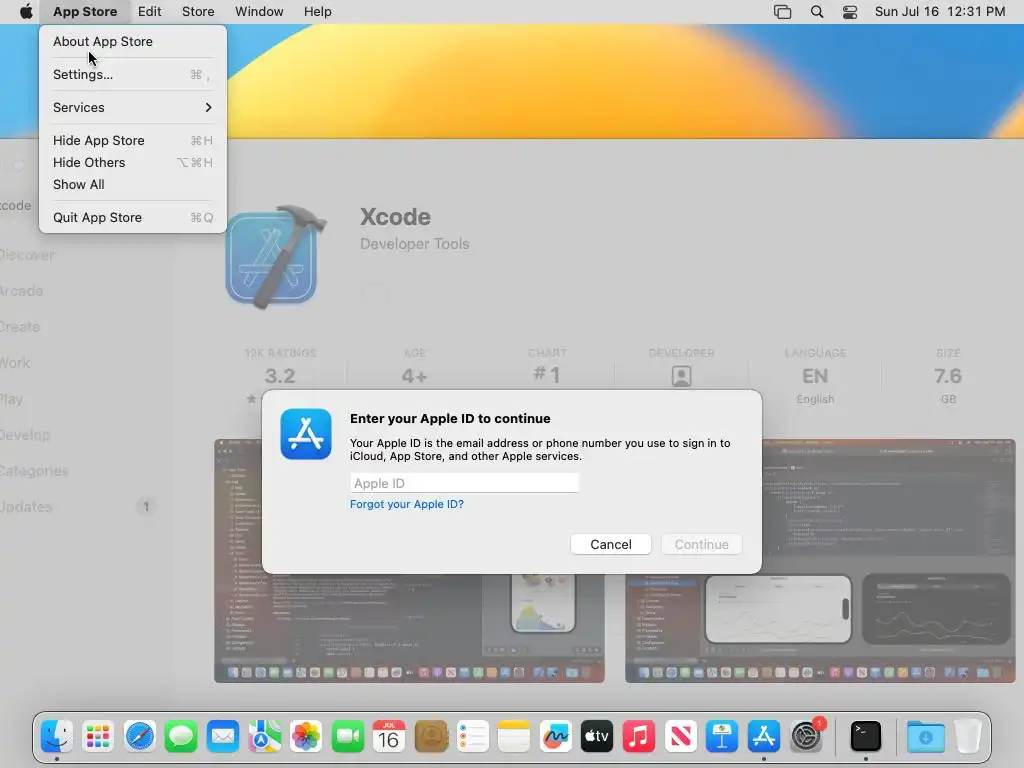Open System Settings from the Dock
The width and height of the screenshot is (1024, 768).
pyautogui.click(x=807, y=737)
